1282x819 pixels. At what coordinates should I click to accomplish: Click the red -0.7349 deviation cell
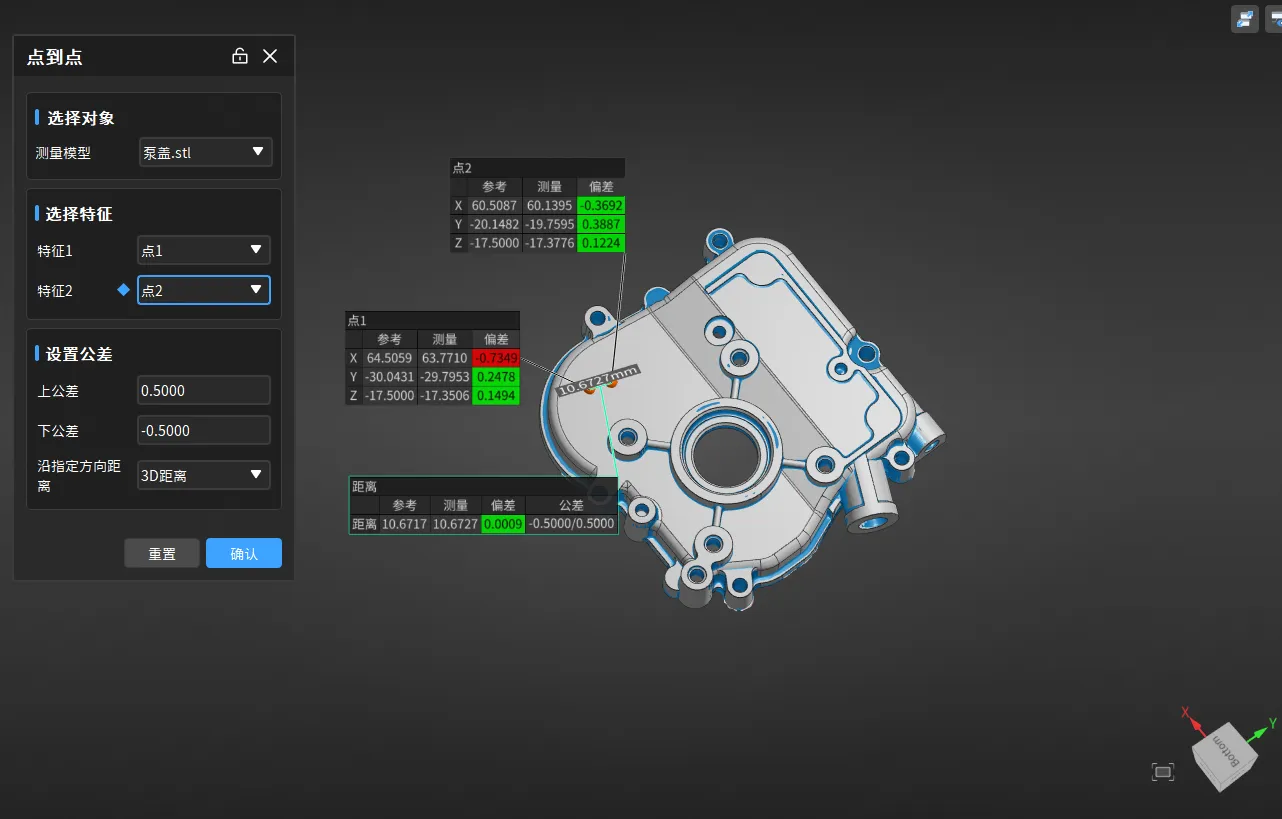[x=496, y=358]
